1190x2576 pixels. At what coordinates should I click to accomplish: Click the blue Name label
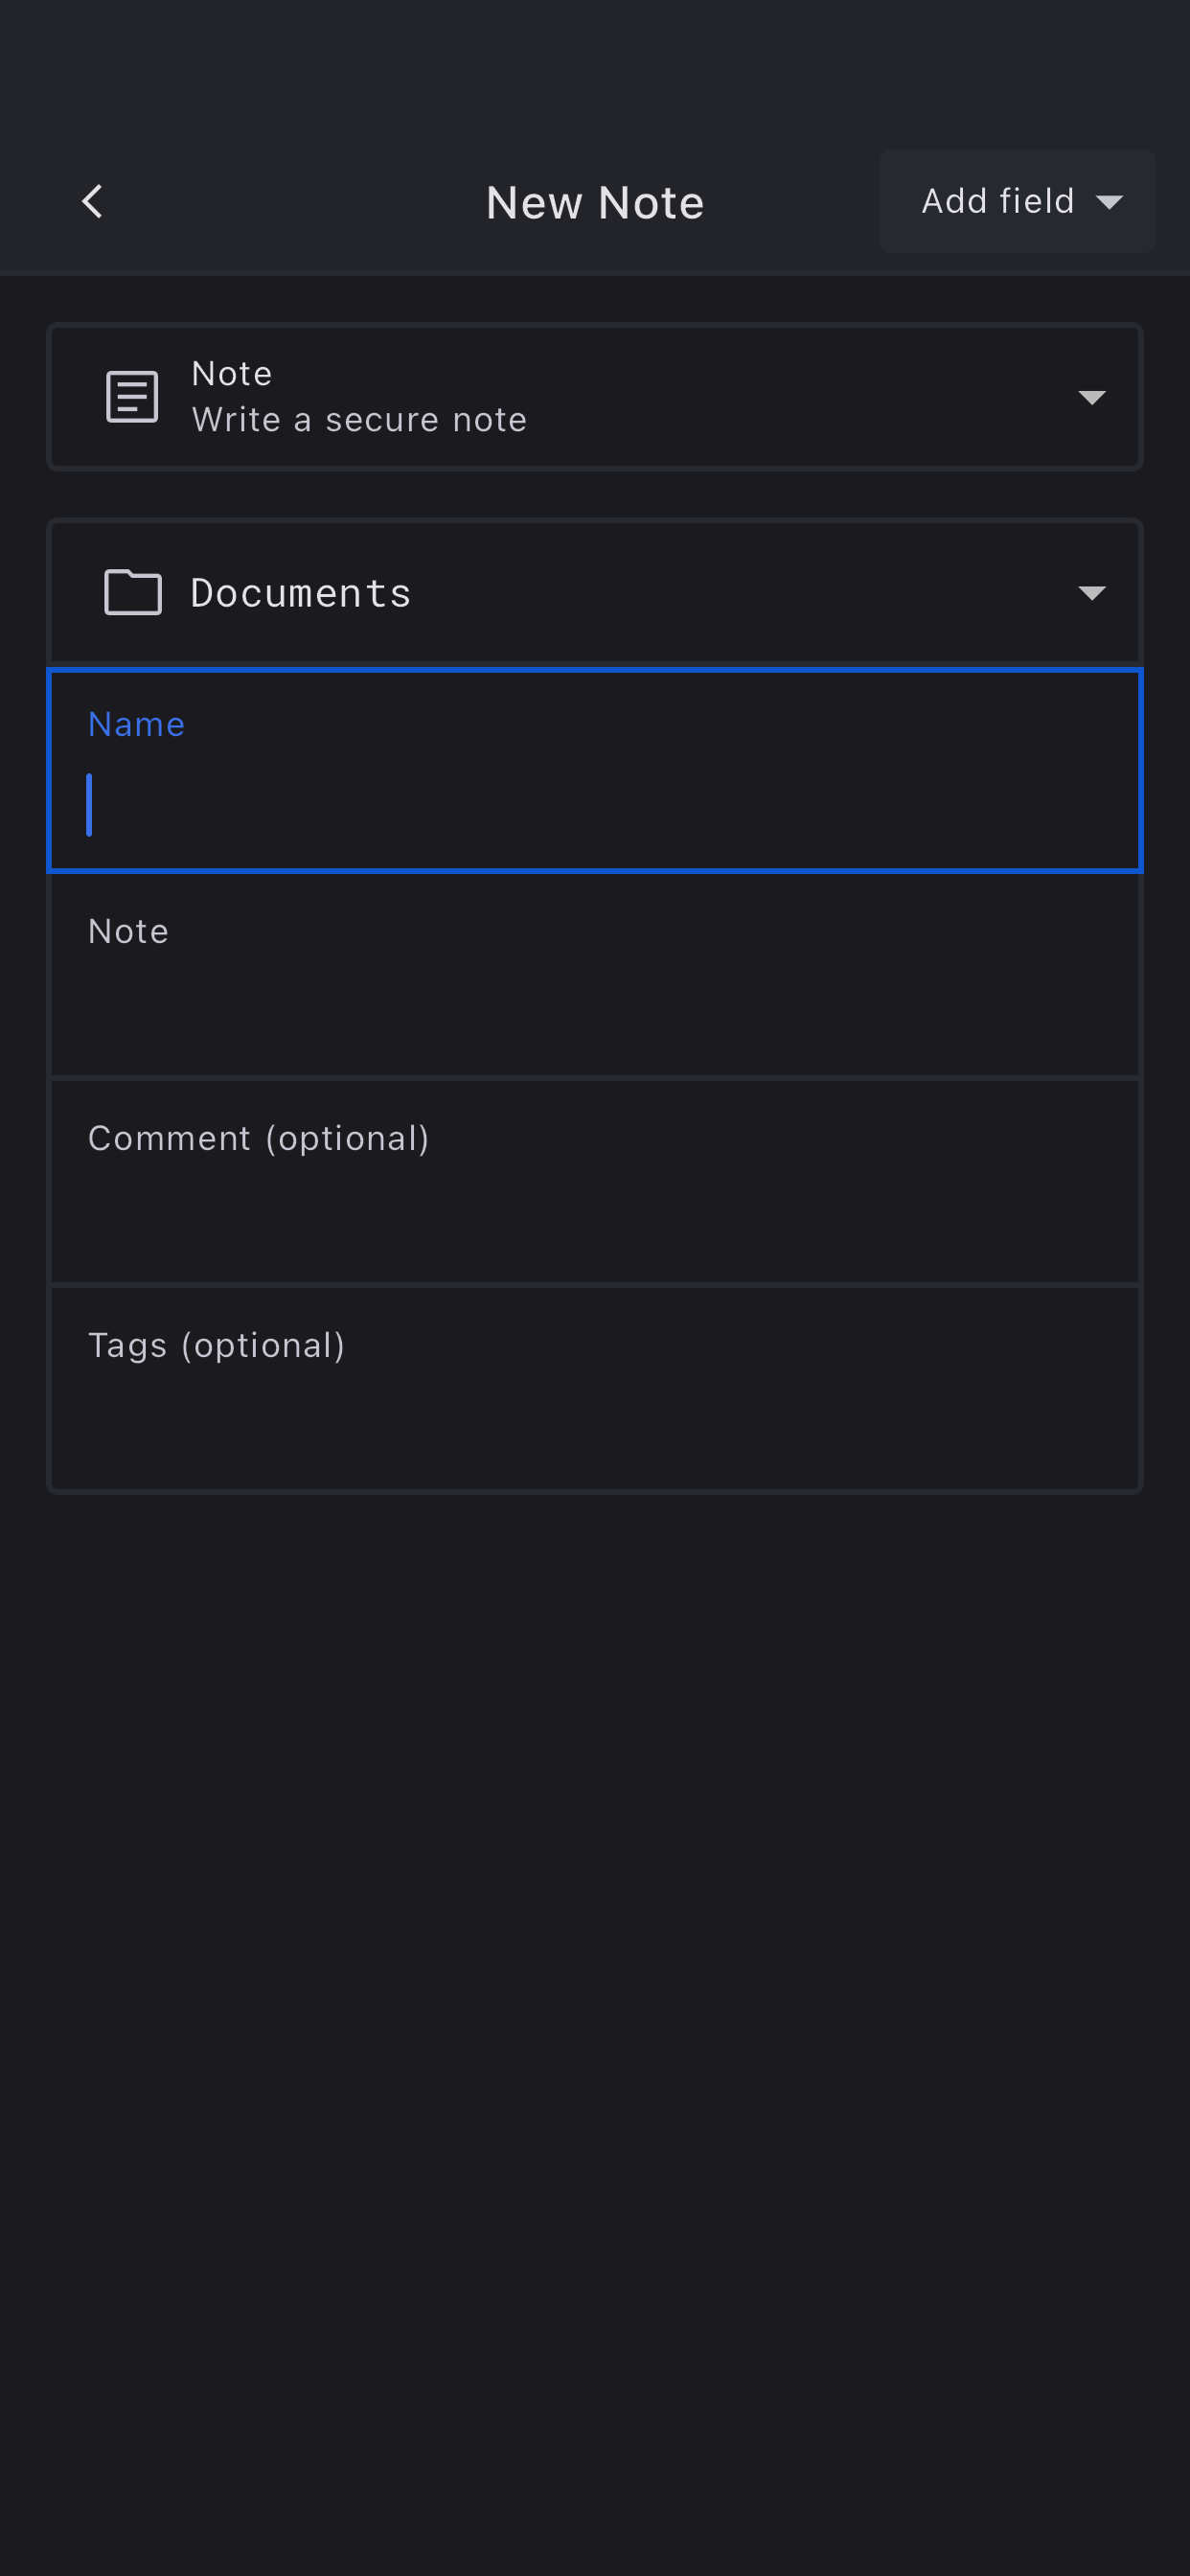tap(136, 724)
